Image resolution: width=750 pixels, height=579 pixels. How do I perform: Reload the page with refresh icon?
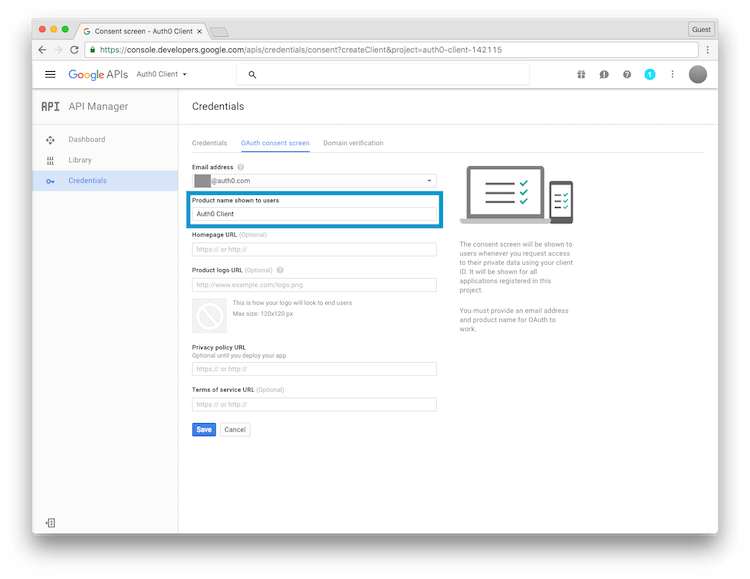(74, 50)
